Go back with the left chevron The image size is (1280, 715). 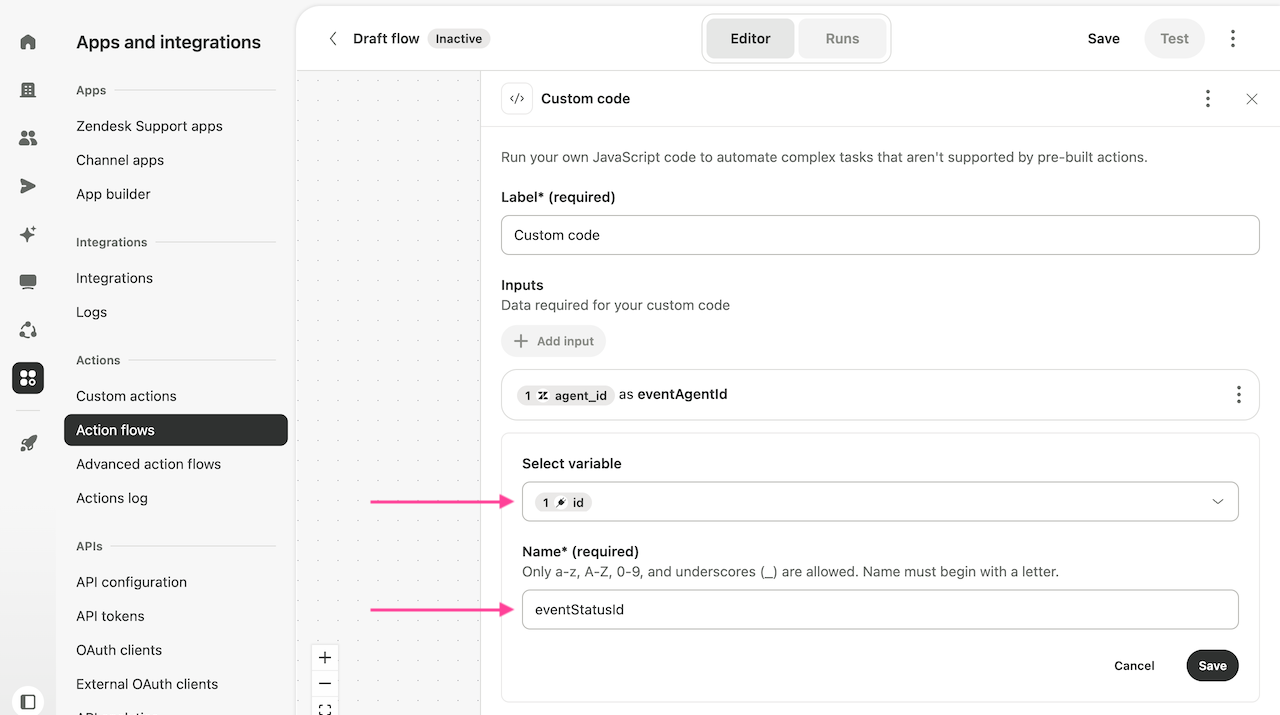pyautogui.click(x=333, y=39)
